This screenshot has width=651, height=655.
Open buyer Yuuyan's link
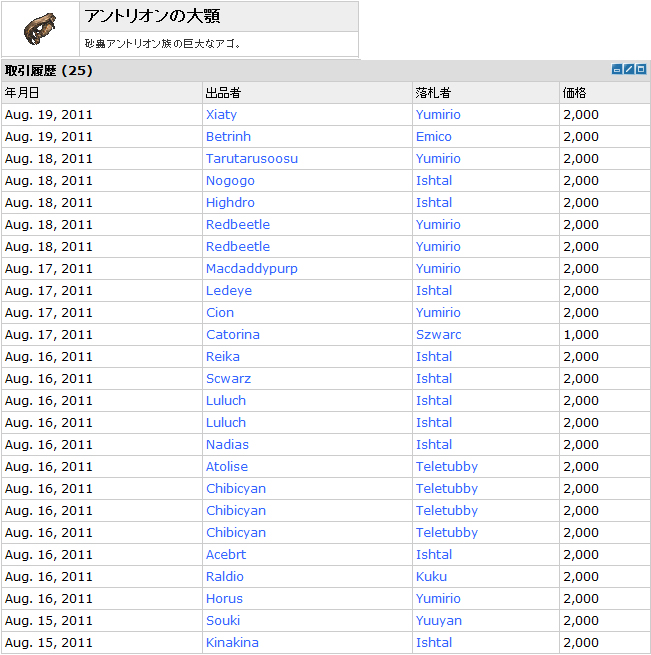[x=439, y=620]
